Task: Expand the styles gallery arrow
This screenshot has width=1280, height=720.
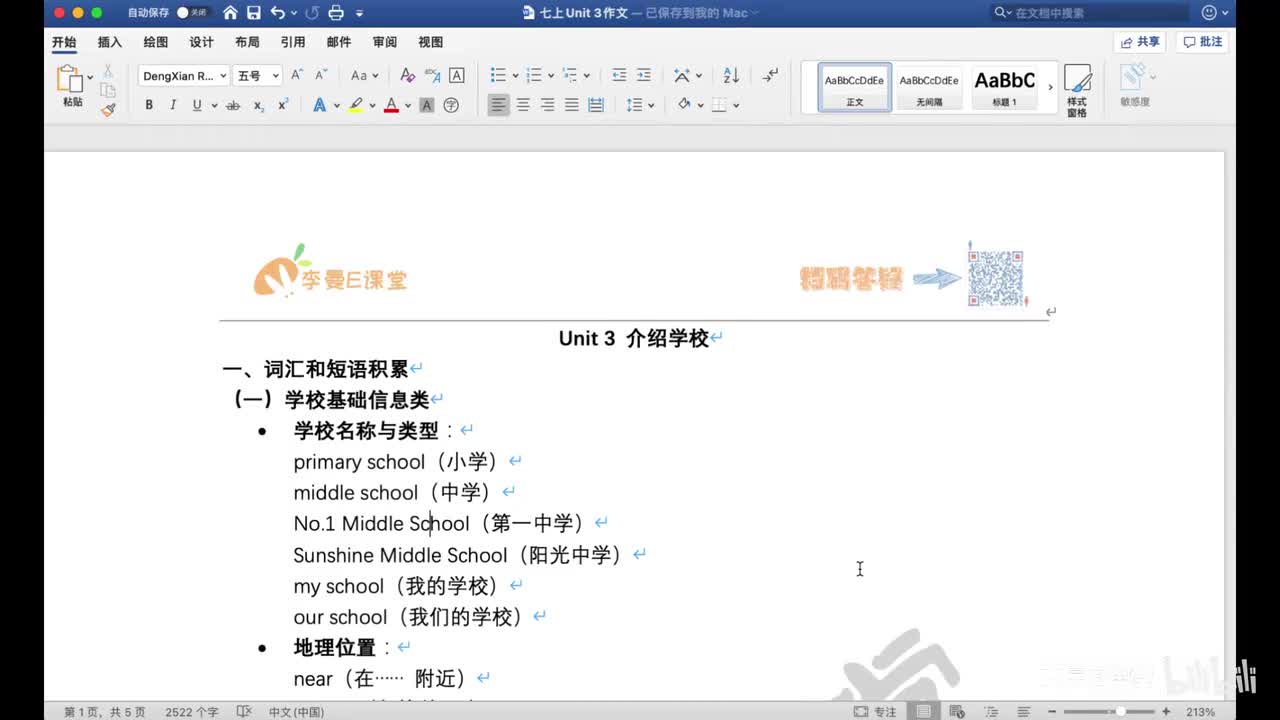Action: [x=1050, y=87]
